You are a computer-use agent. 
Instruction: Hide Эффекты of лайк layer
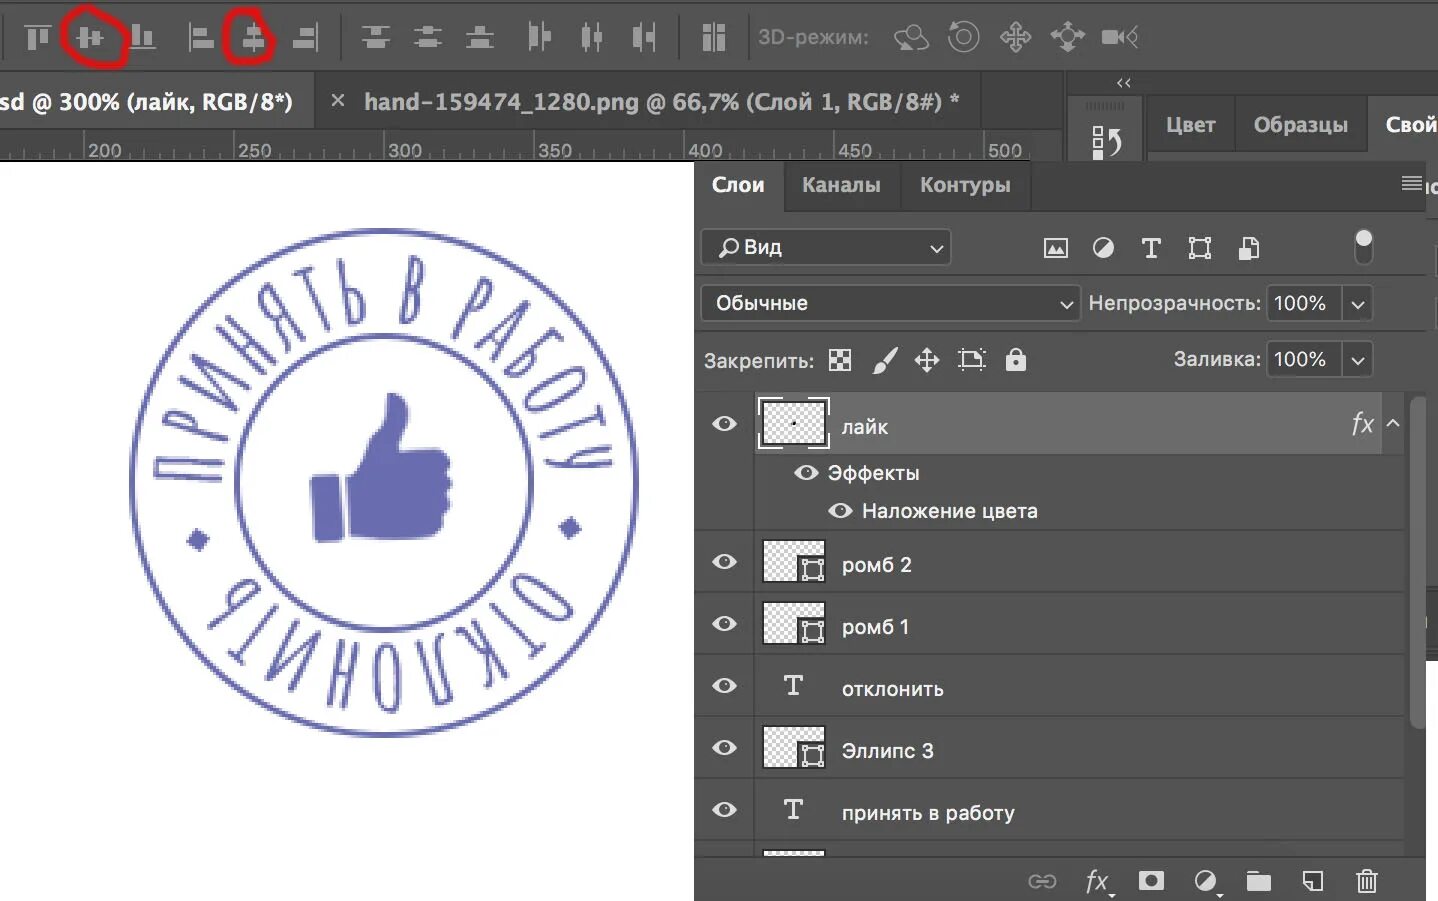(806, 472)
